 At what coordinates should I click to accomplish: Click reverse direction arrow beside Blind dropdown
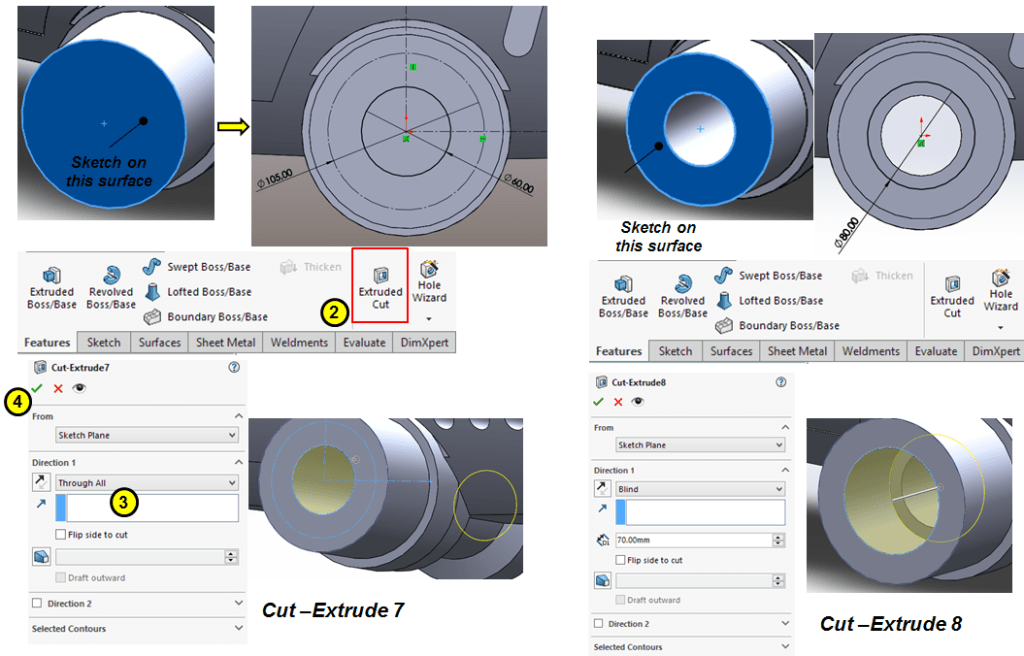[603, 489]
